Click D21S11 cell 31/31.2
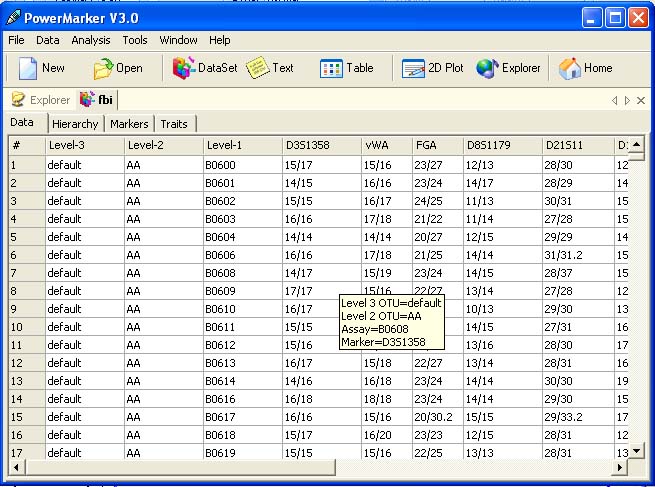Screen dimensions: 655x487 click(x=579, y=255)
